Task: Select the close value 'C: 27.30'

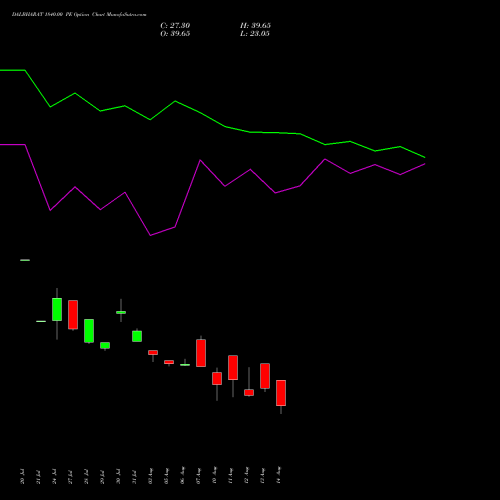Action: (175, 26)
